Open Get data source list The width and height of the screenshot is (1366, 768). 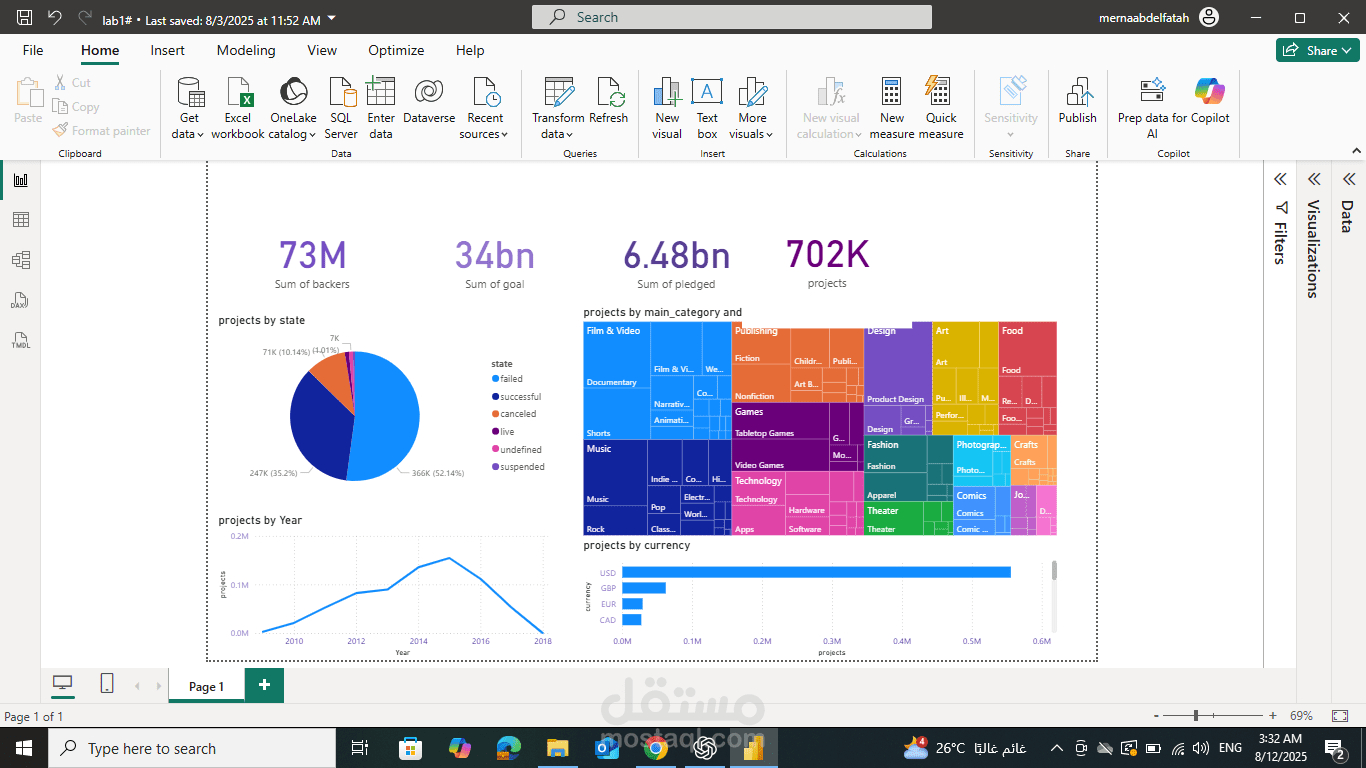(x=189, y=108)
